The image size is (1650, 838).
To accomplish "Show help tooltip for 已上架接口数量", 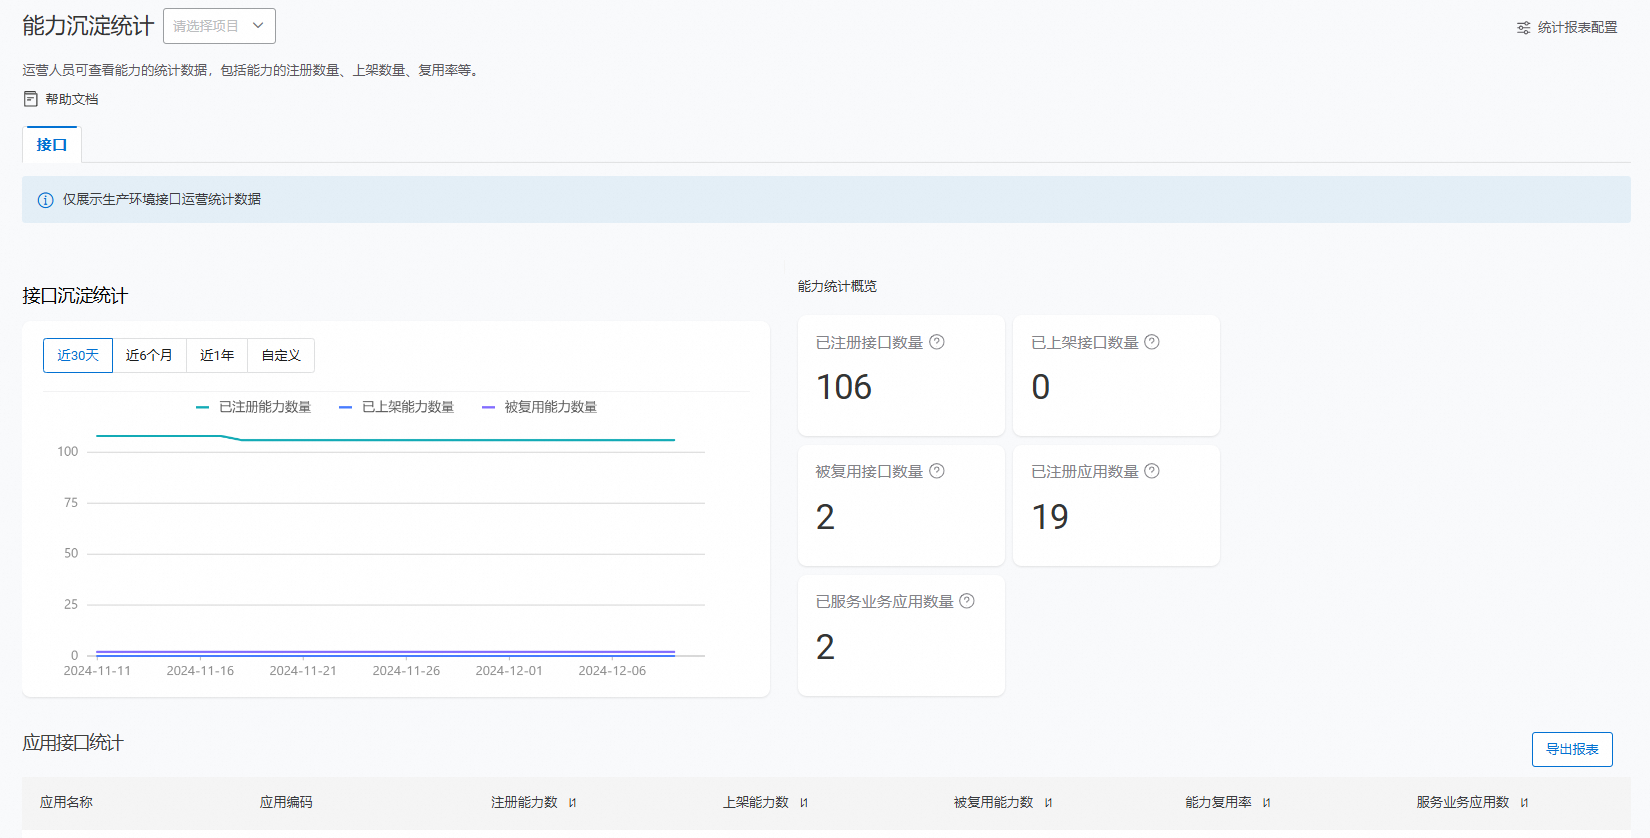I will pyautogui.click(x=1152, y=342).
